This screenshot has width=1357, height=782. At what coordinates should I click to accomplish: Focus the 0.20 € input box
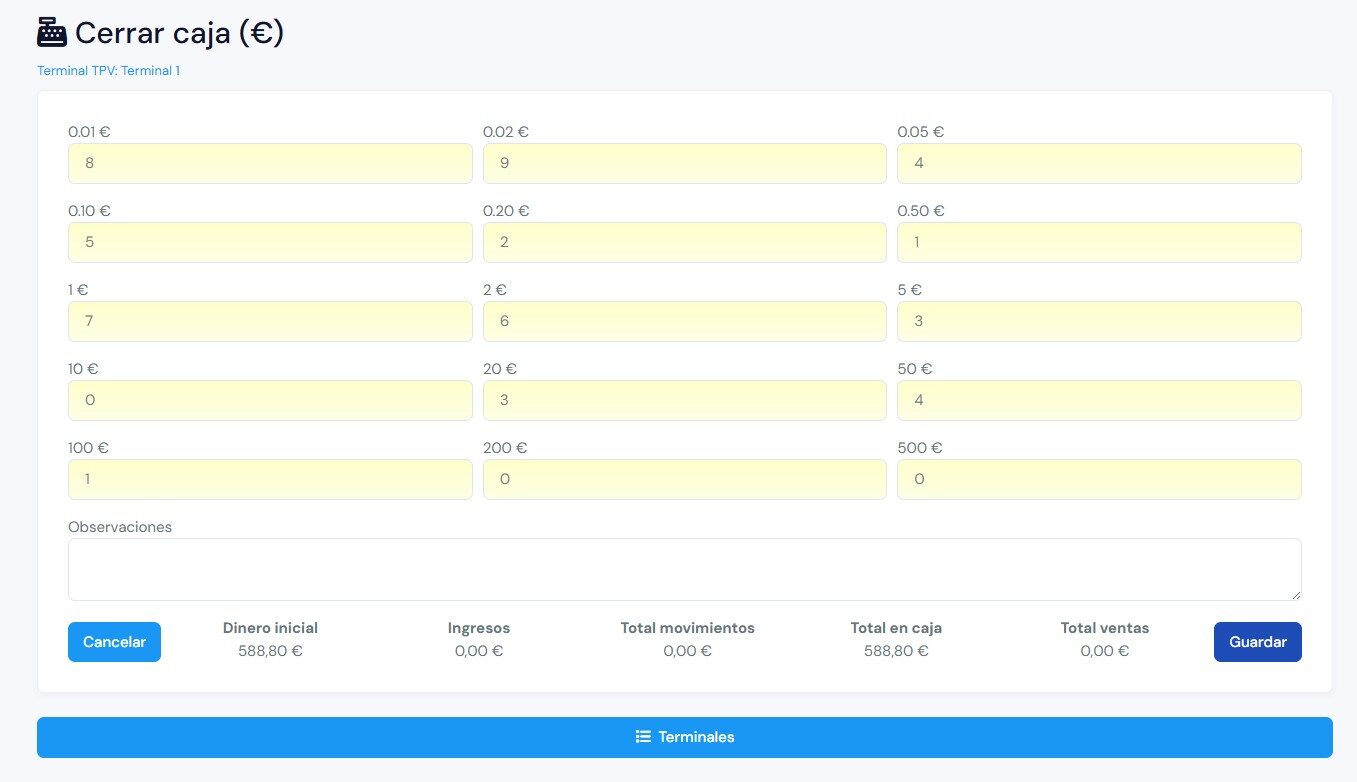[684, 242]
